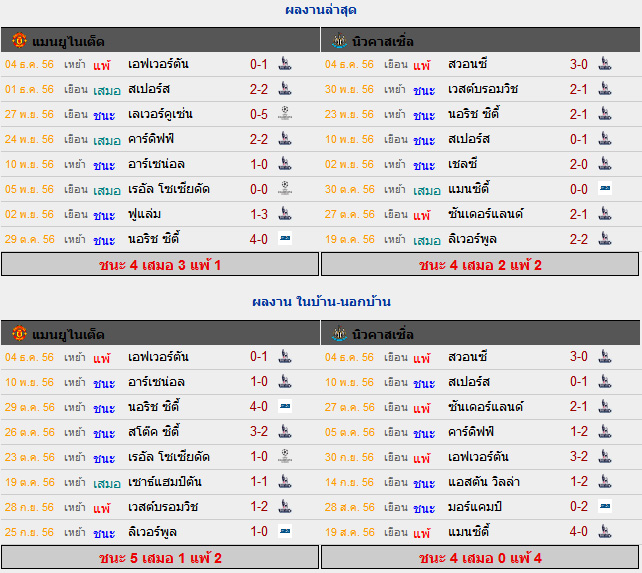Click ชนะ result in เลเวอร์คูเซ่น row
This screenshot has width=642, height=573.
(x=104, y=115)
